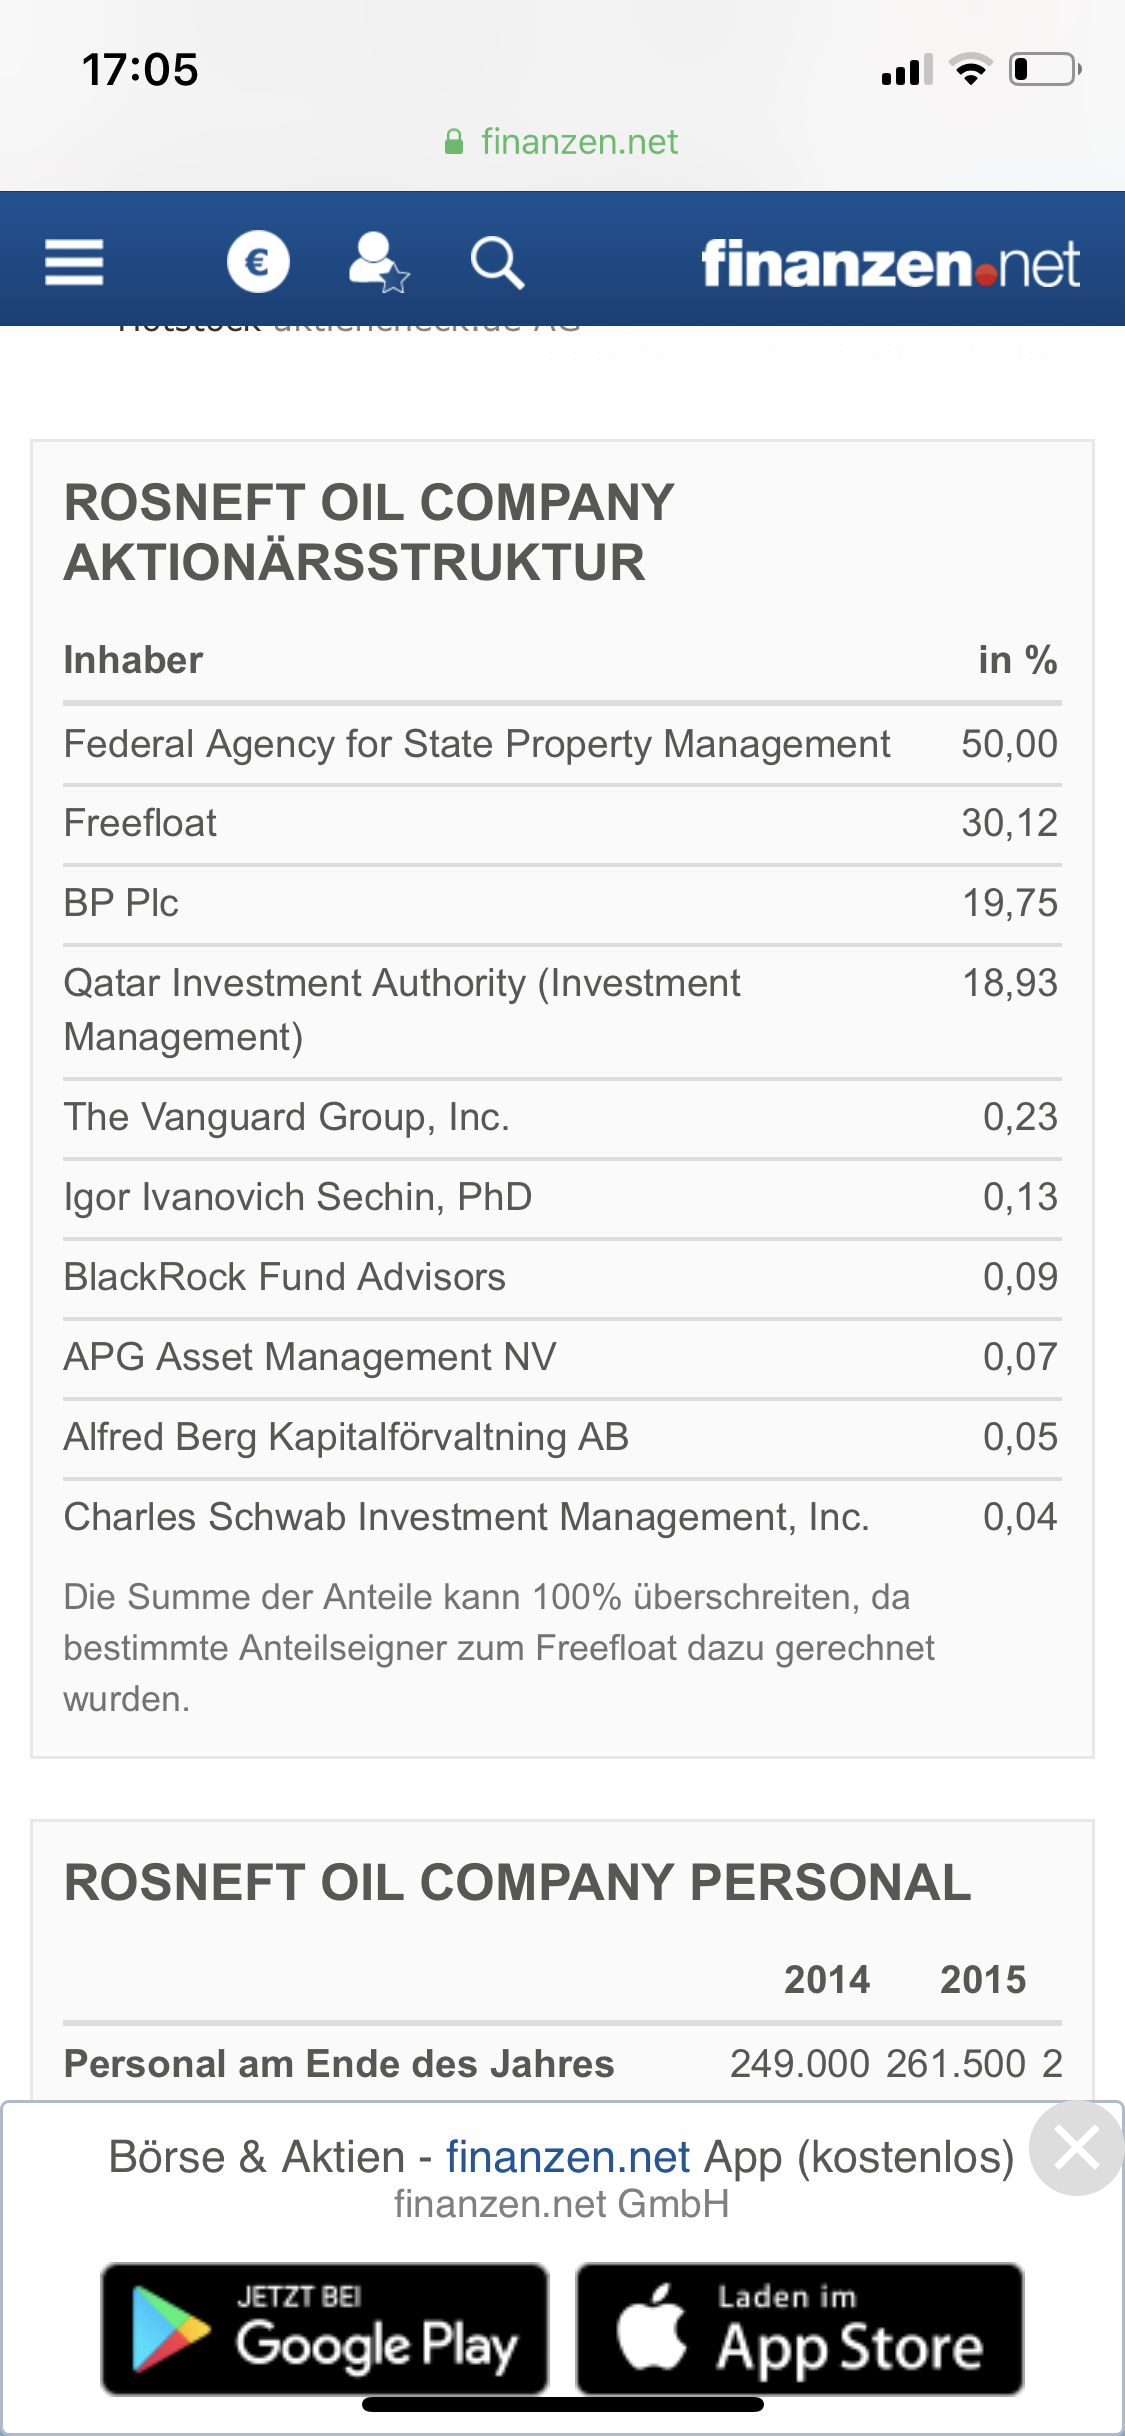1125x2436 pixels.
Task: Open the search magnifier icon
Action: tap(497, 262)
